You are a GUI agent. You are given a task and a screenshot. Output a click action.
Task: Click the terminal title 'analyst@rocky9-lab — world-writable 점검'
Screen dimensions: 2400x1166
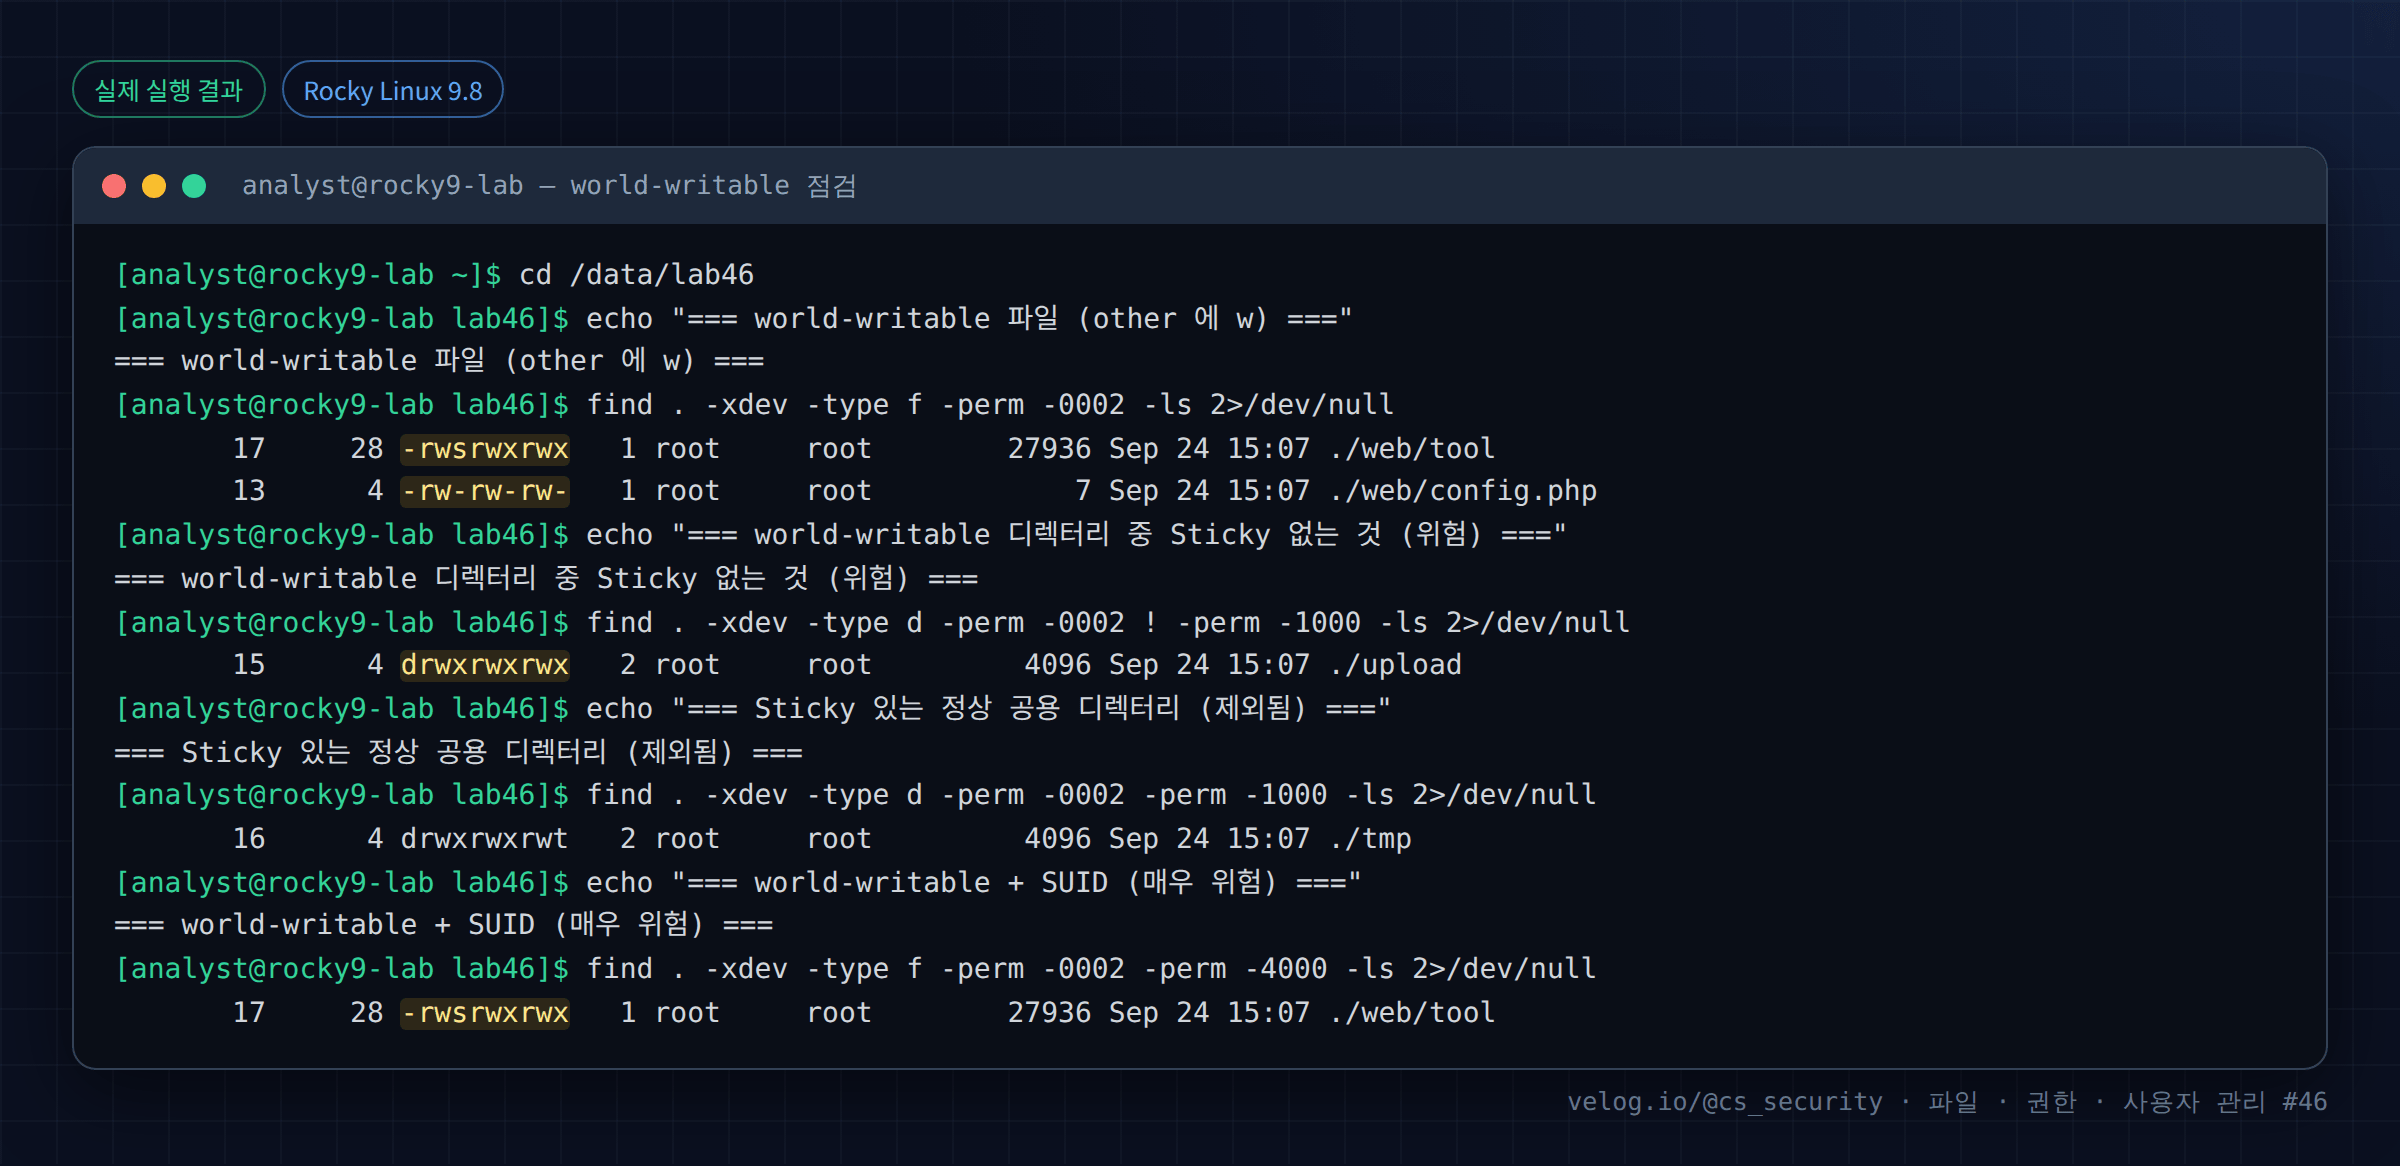pyautogui.click(x=549, y=186)
